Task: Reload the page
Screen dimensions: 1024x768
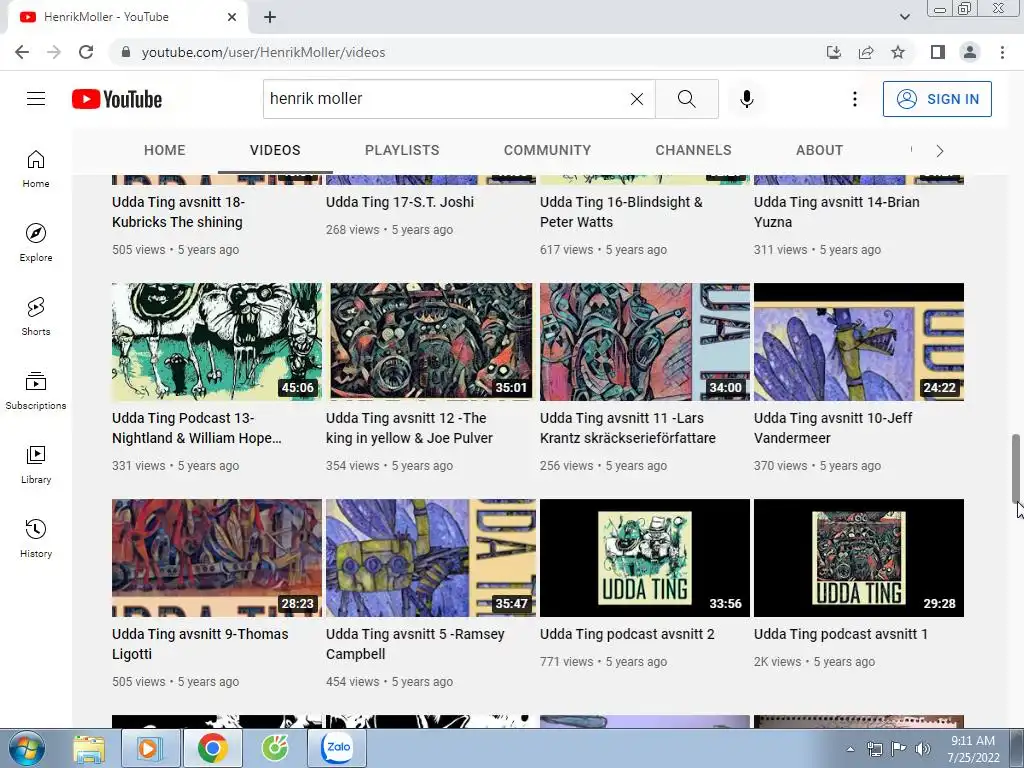Action: pos(86,52)
